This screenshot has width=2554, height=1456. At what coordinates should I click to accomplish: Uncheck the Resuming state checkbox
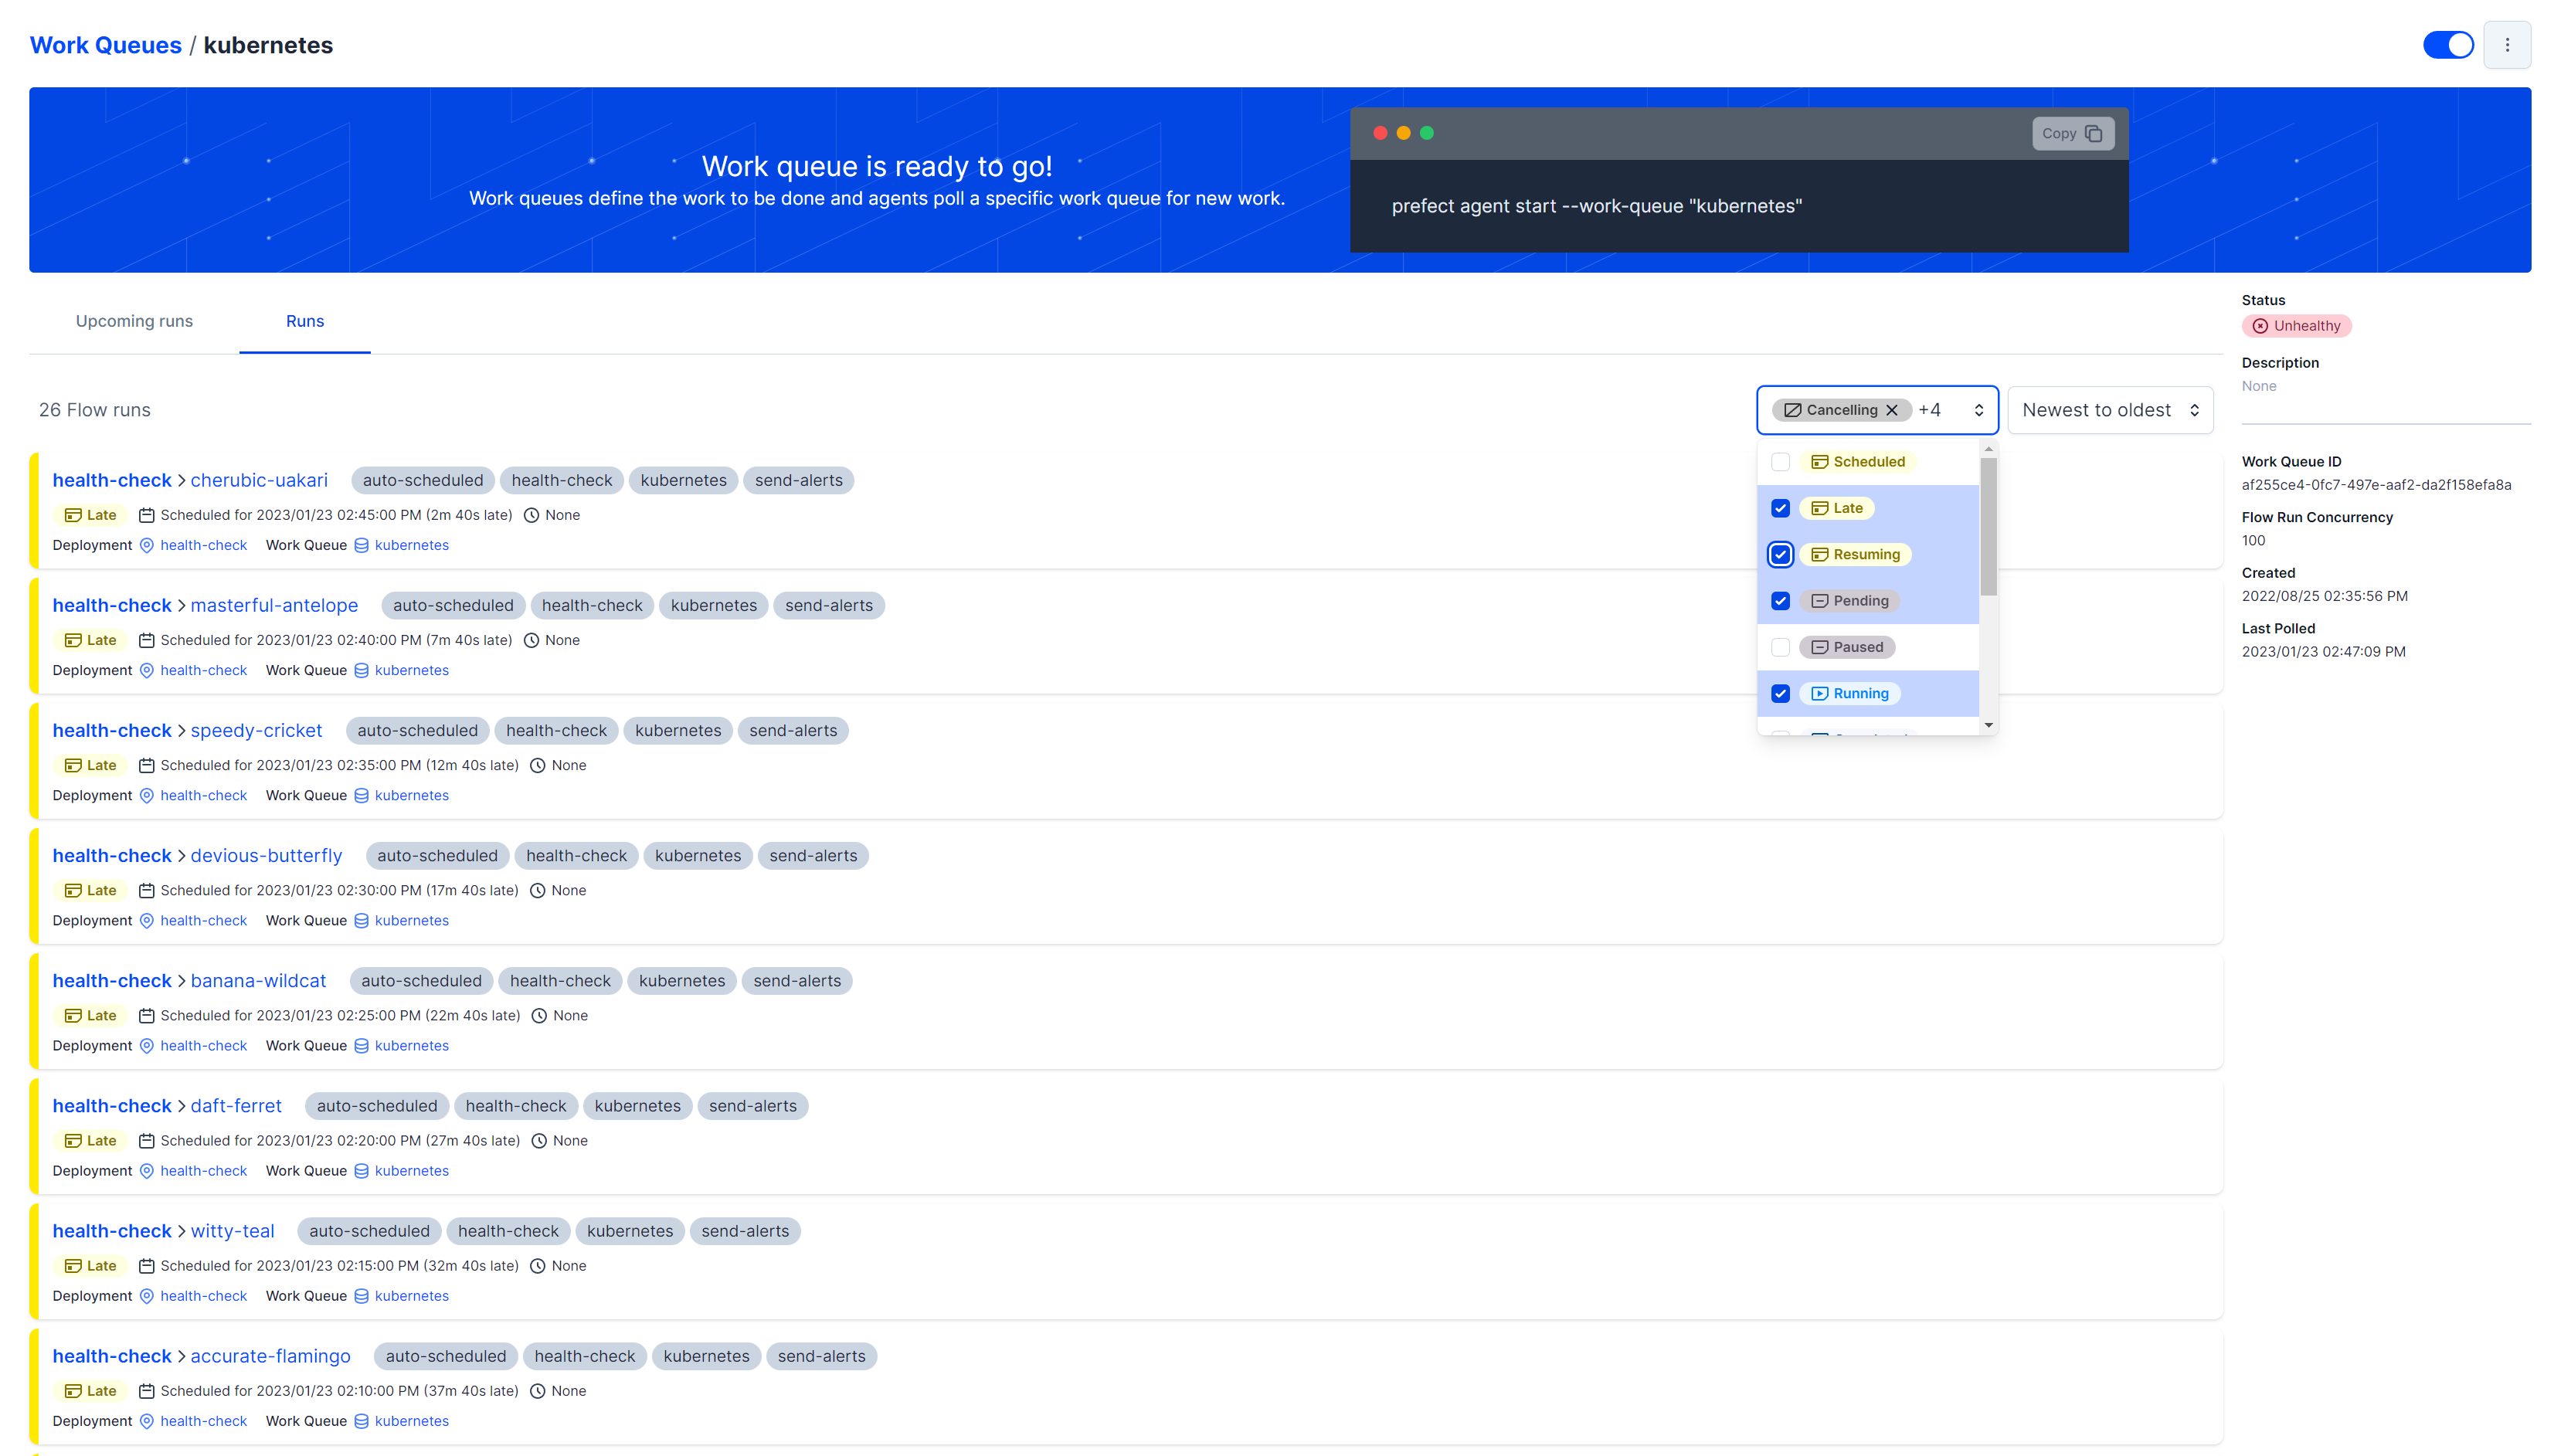1780,554
